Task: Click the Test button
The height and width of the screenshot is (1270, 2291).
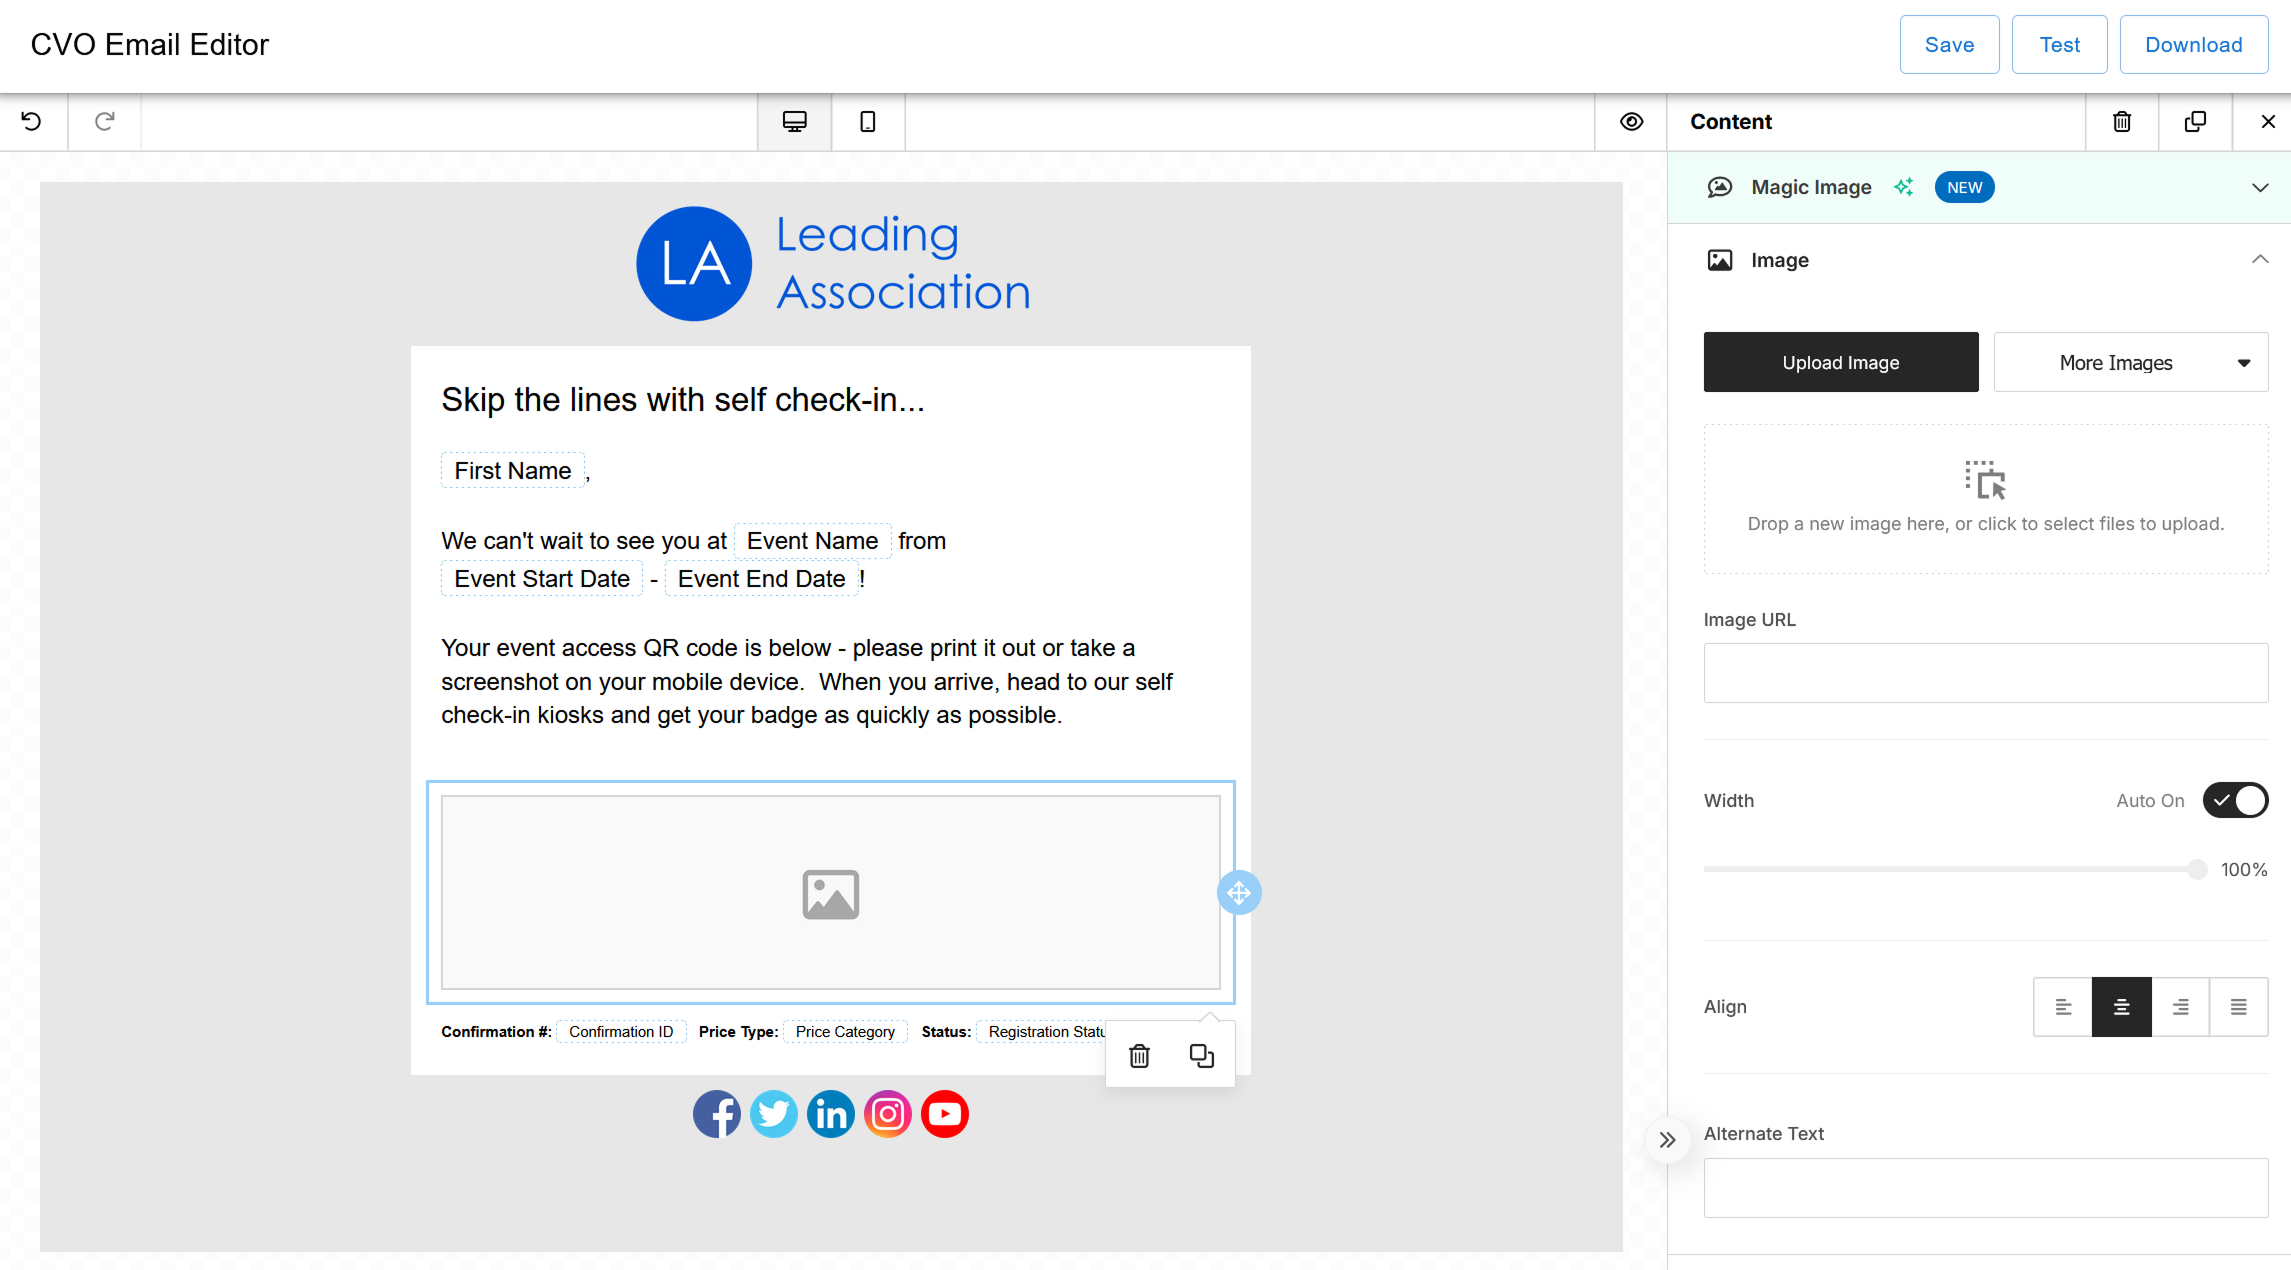Action: click(2059, 45)
